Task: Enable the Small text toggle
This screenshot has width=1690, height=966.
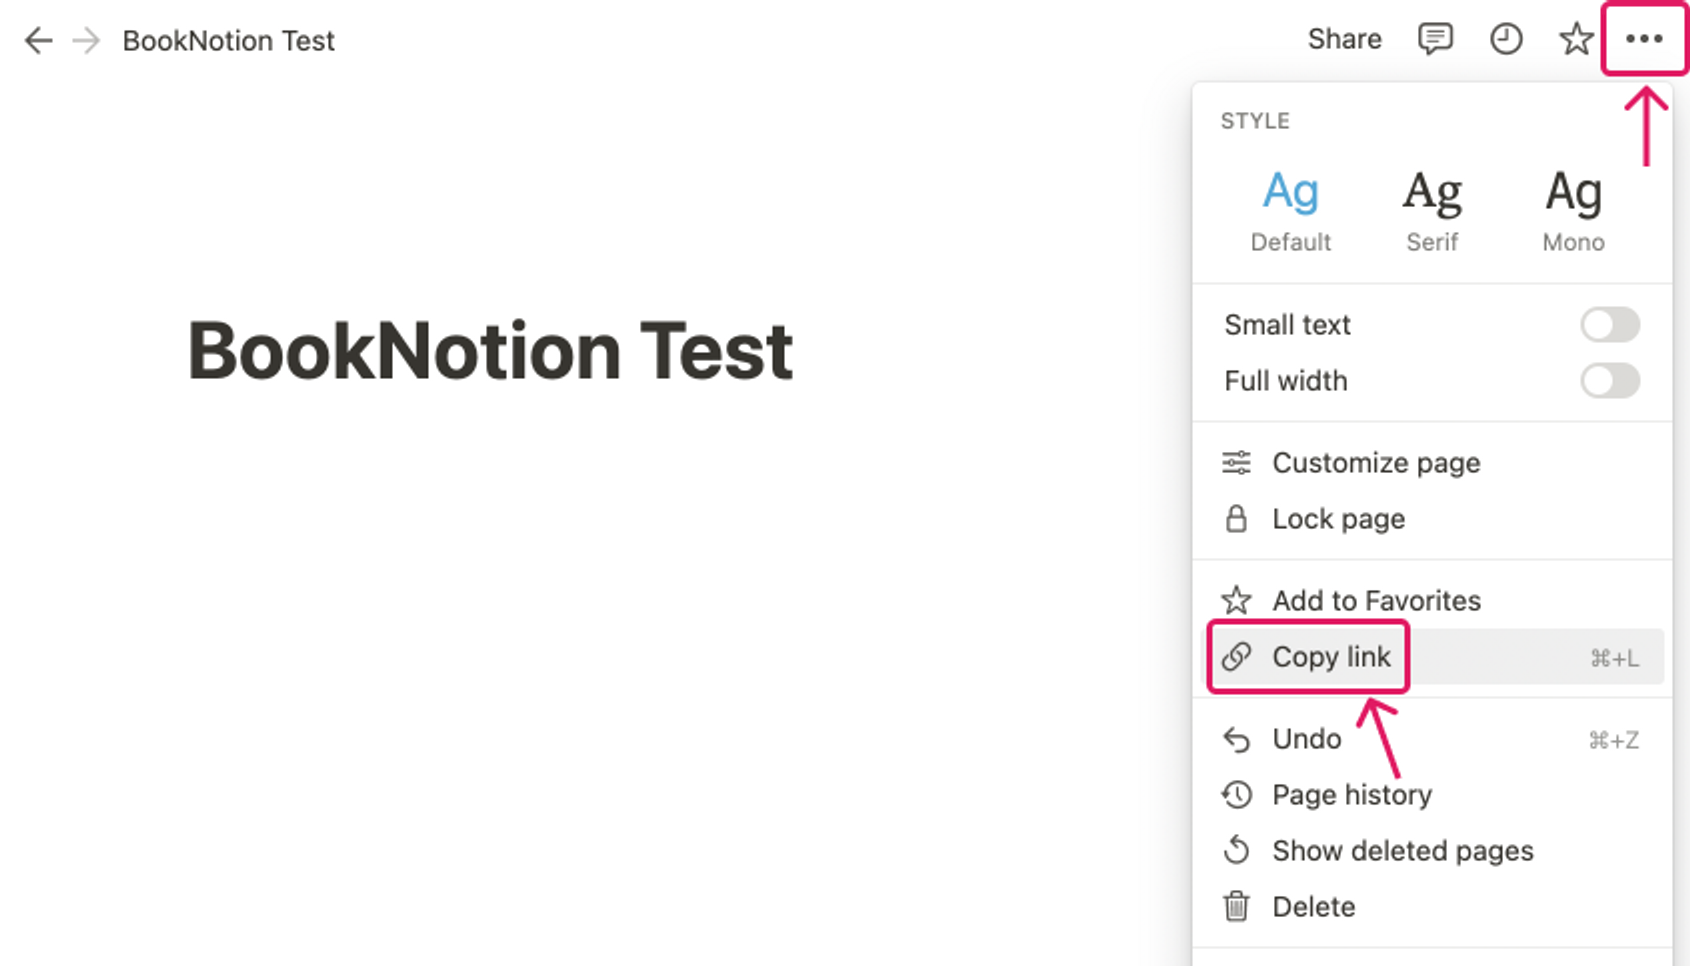Action: pos(1610,324)
